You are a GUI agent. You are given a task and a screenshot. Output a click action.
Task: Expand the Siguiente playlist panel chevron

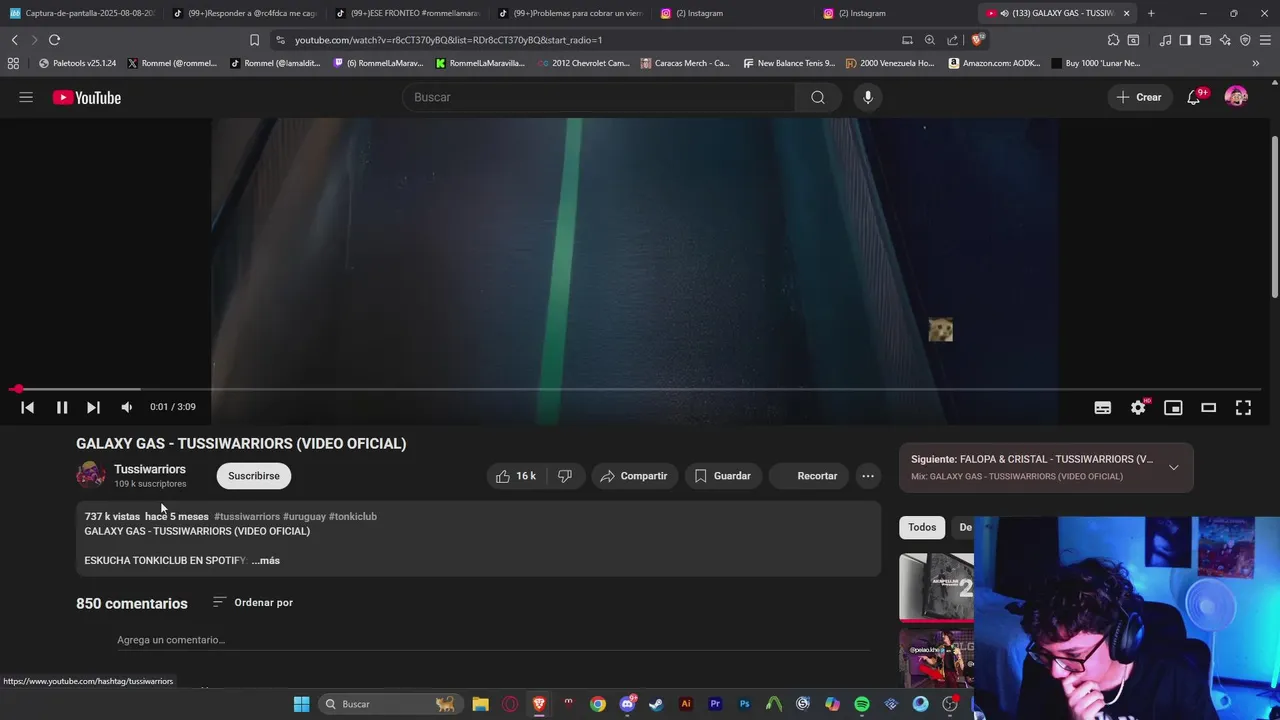tap(1174, 467)
